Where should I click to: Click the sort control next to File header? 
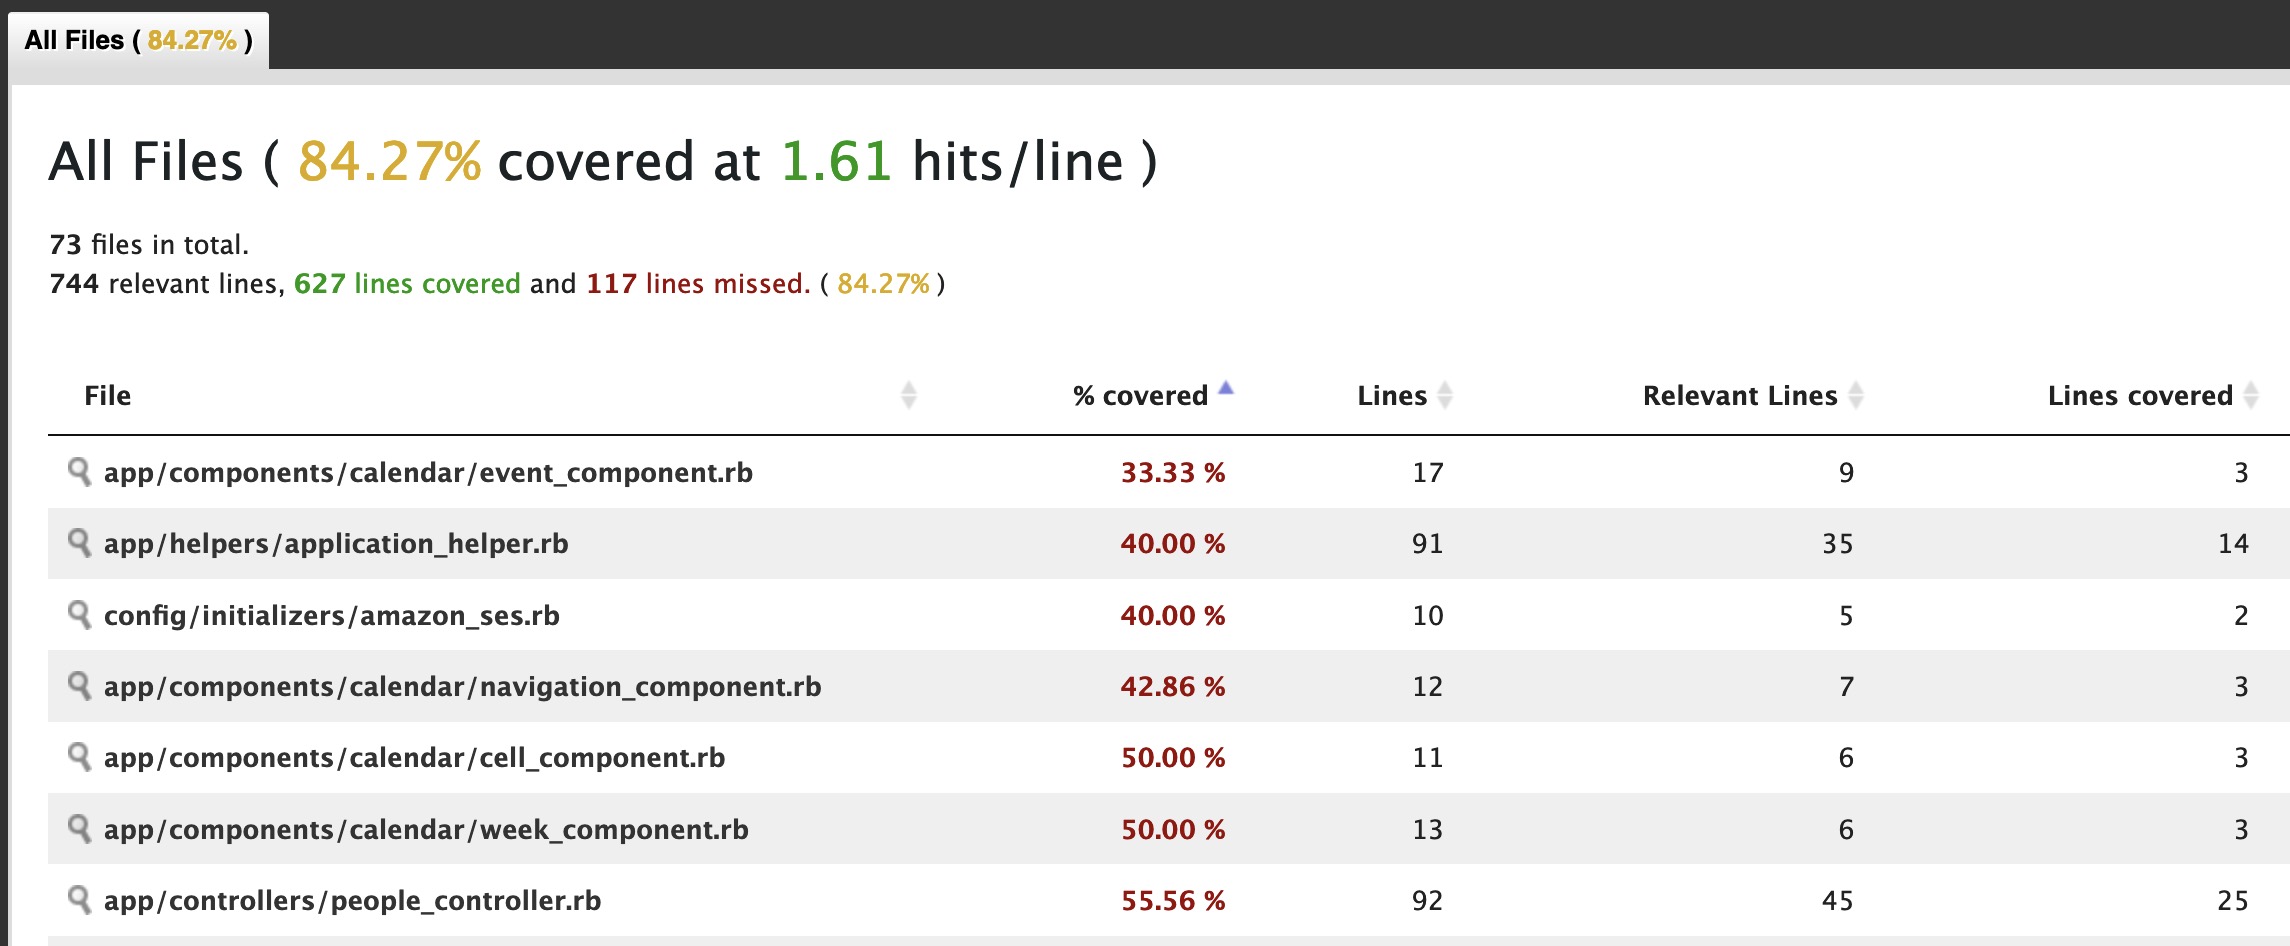[x=908, y=394]
